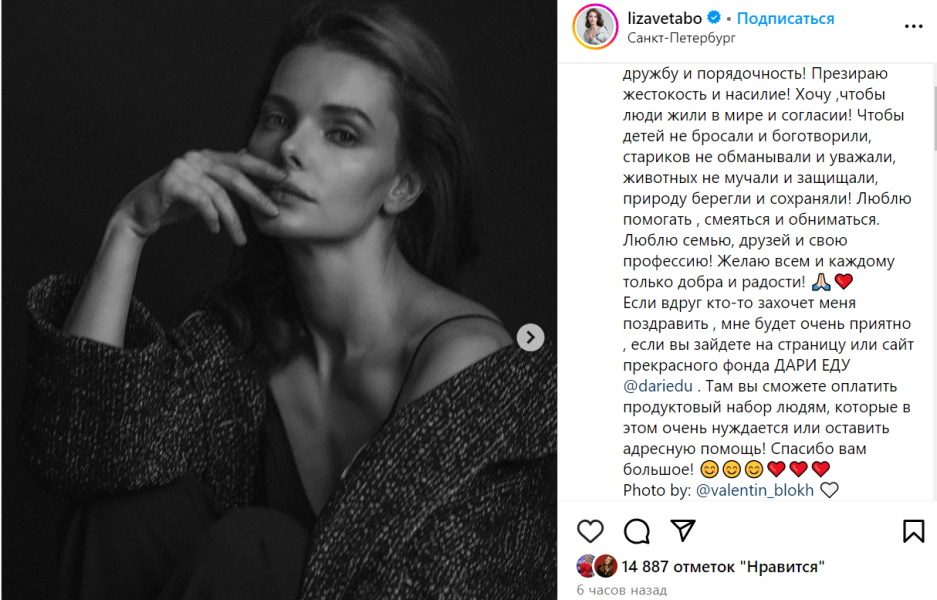View the list of 14 887 likes

coord(724,567)
